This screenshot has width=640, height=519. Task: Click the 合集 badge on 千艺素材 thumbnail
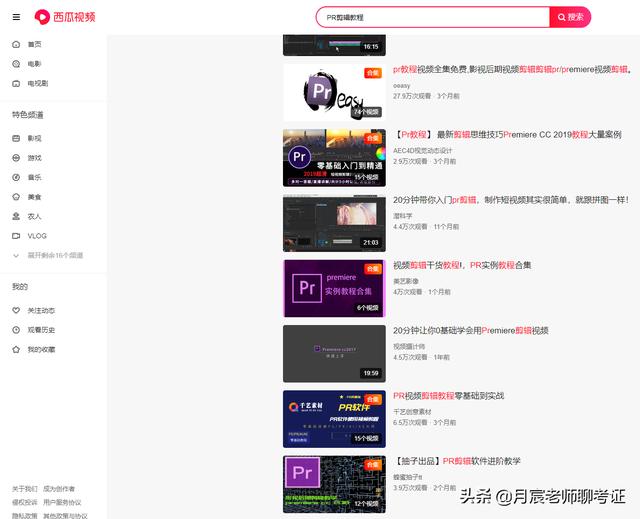coord(373,399)
